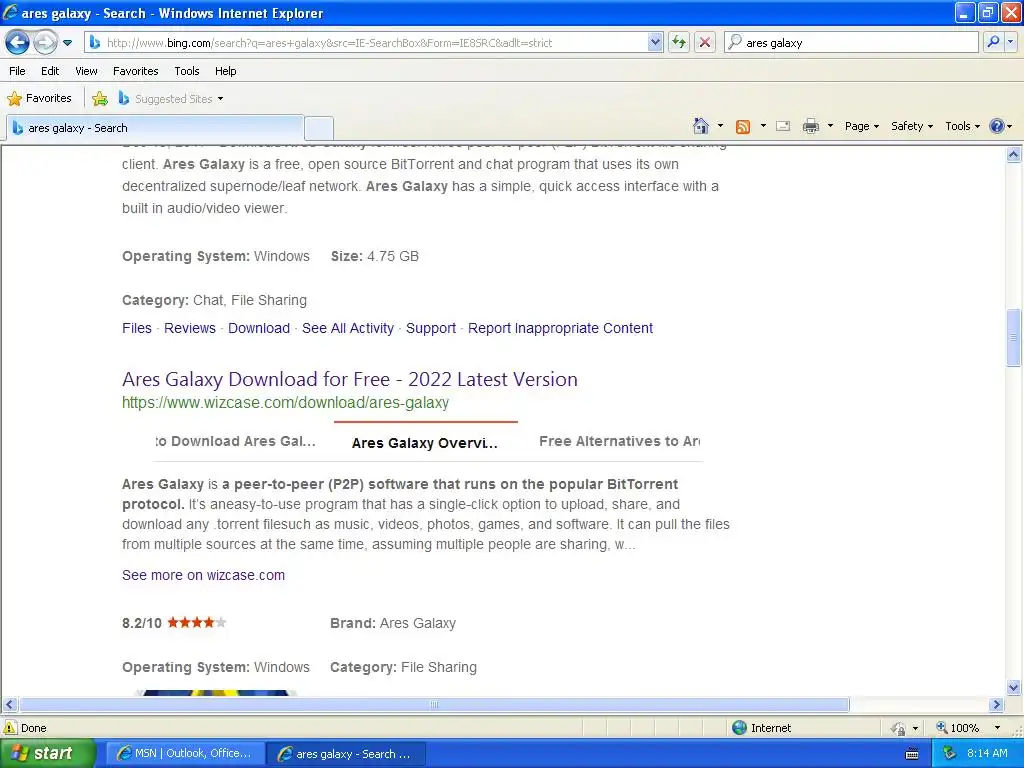The image size is (1024, 768).
Task: Open the Files link
Action: coord(136,328)
